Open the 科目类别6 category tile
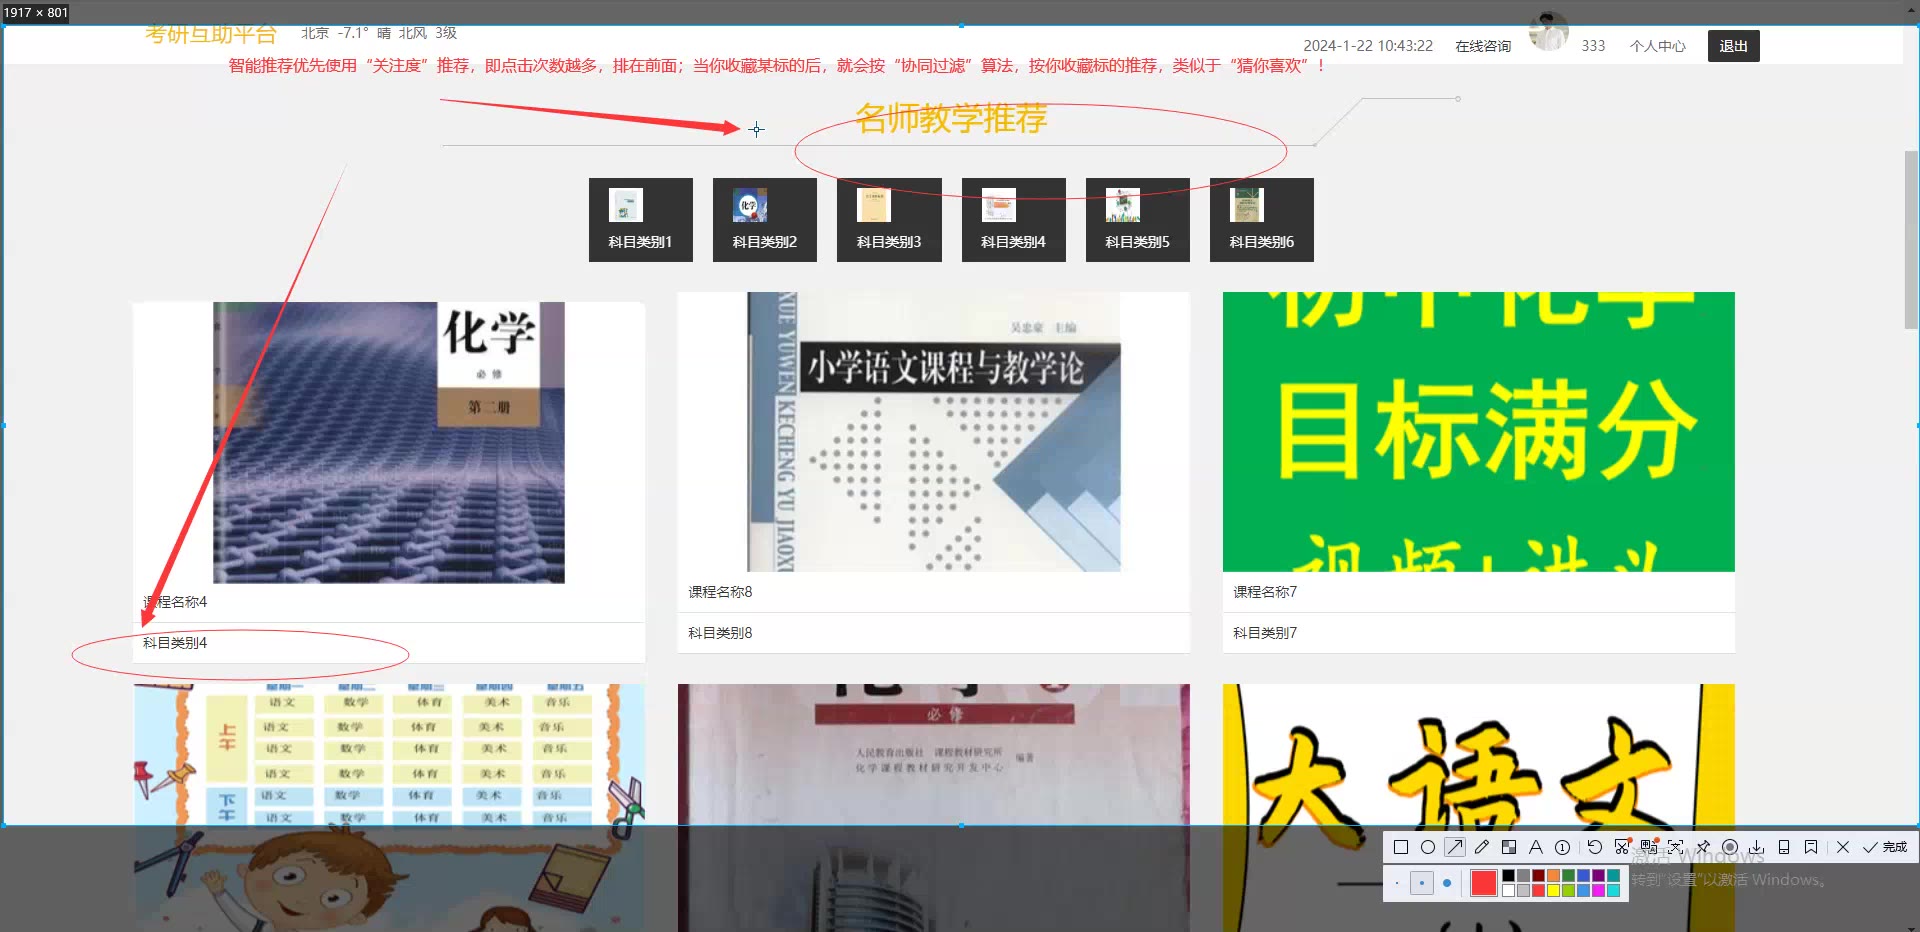Viewport: 1920px width, 932px height. coord(1261,220)
